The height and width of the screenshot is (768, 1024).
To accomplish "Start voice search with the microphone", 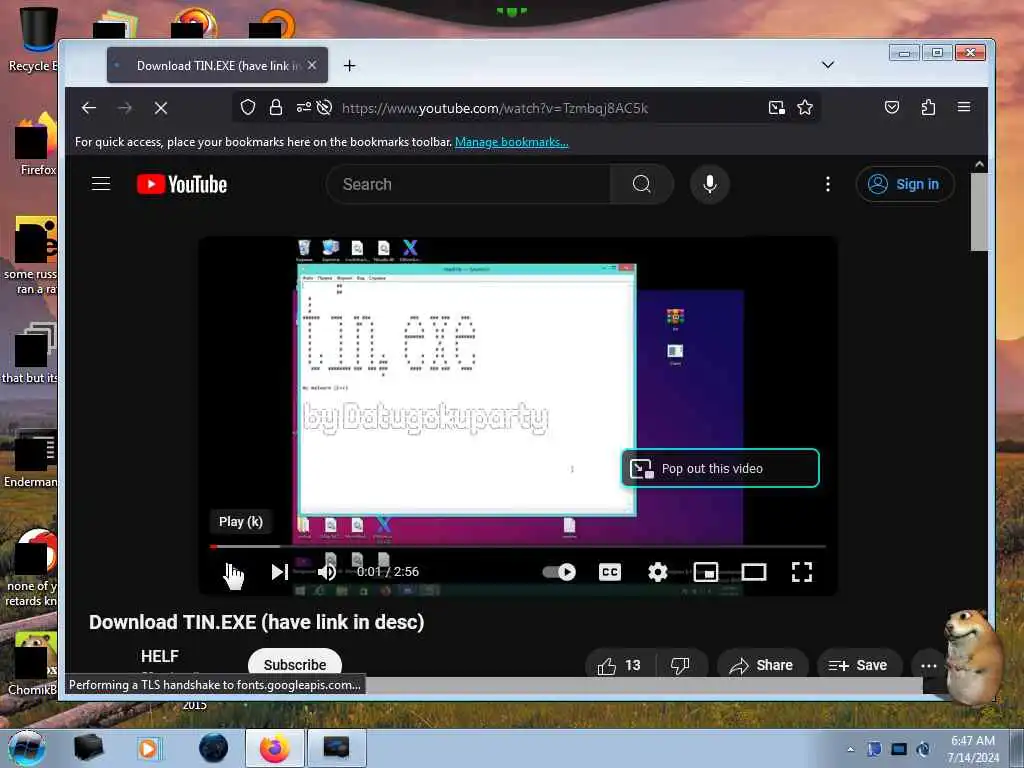I will pos(710,184).
